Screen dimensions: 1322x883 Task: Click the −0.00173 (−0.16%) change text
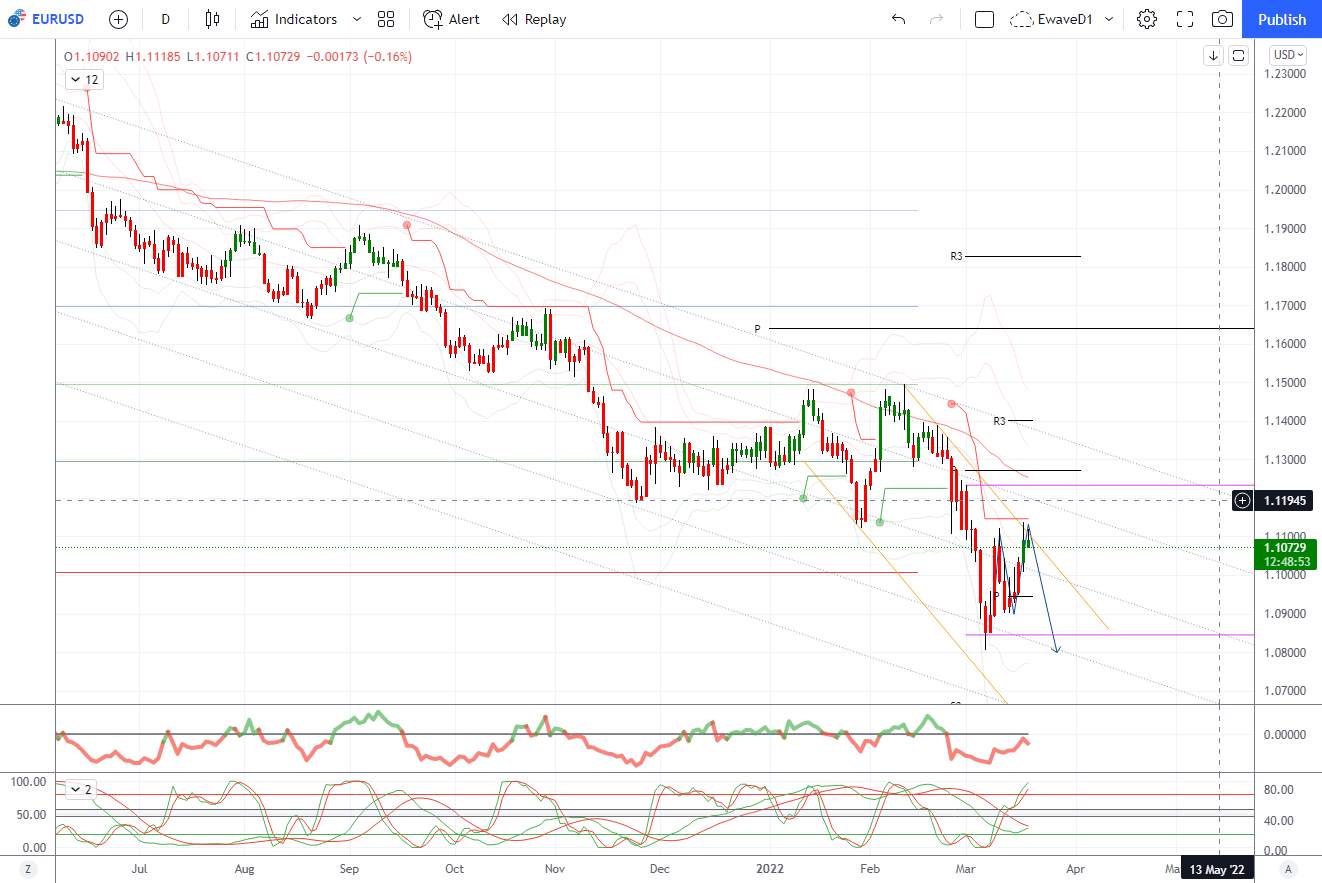(x=360, y=57)
